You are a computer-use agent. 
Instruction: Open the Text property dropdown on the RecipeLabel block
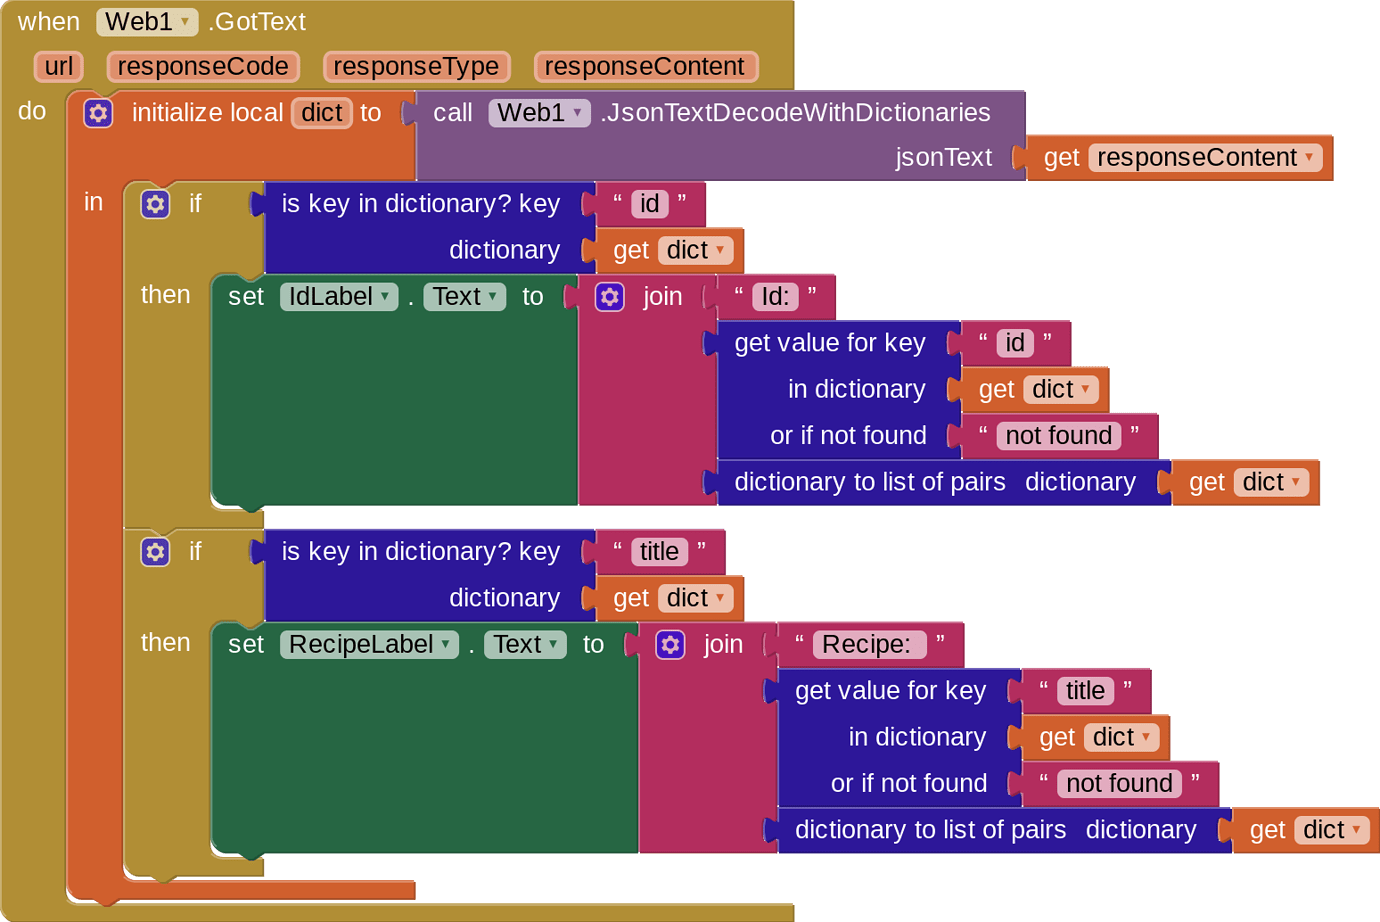(x=551, y=644)
